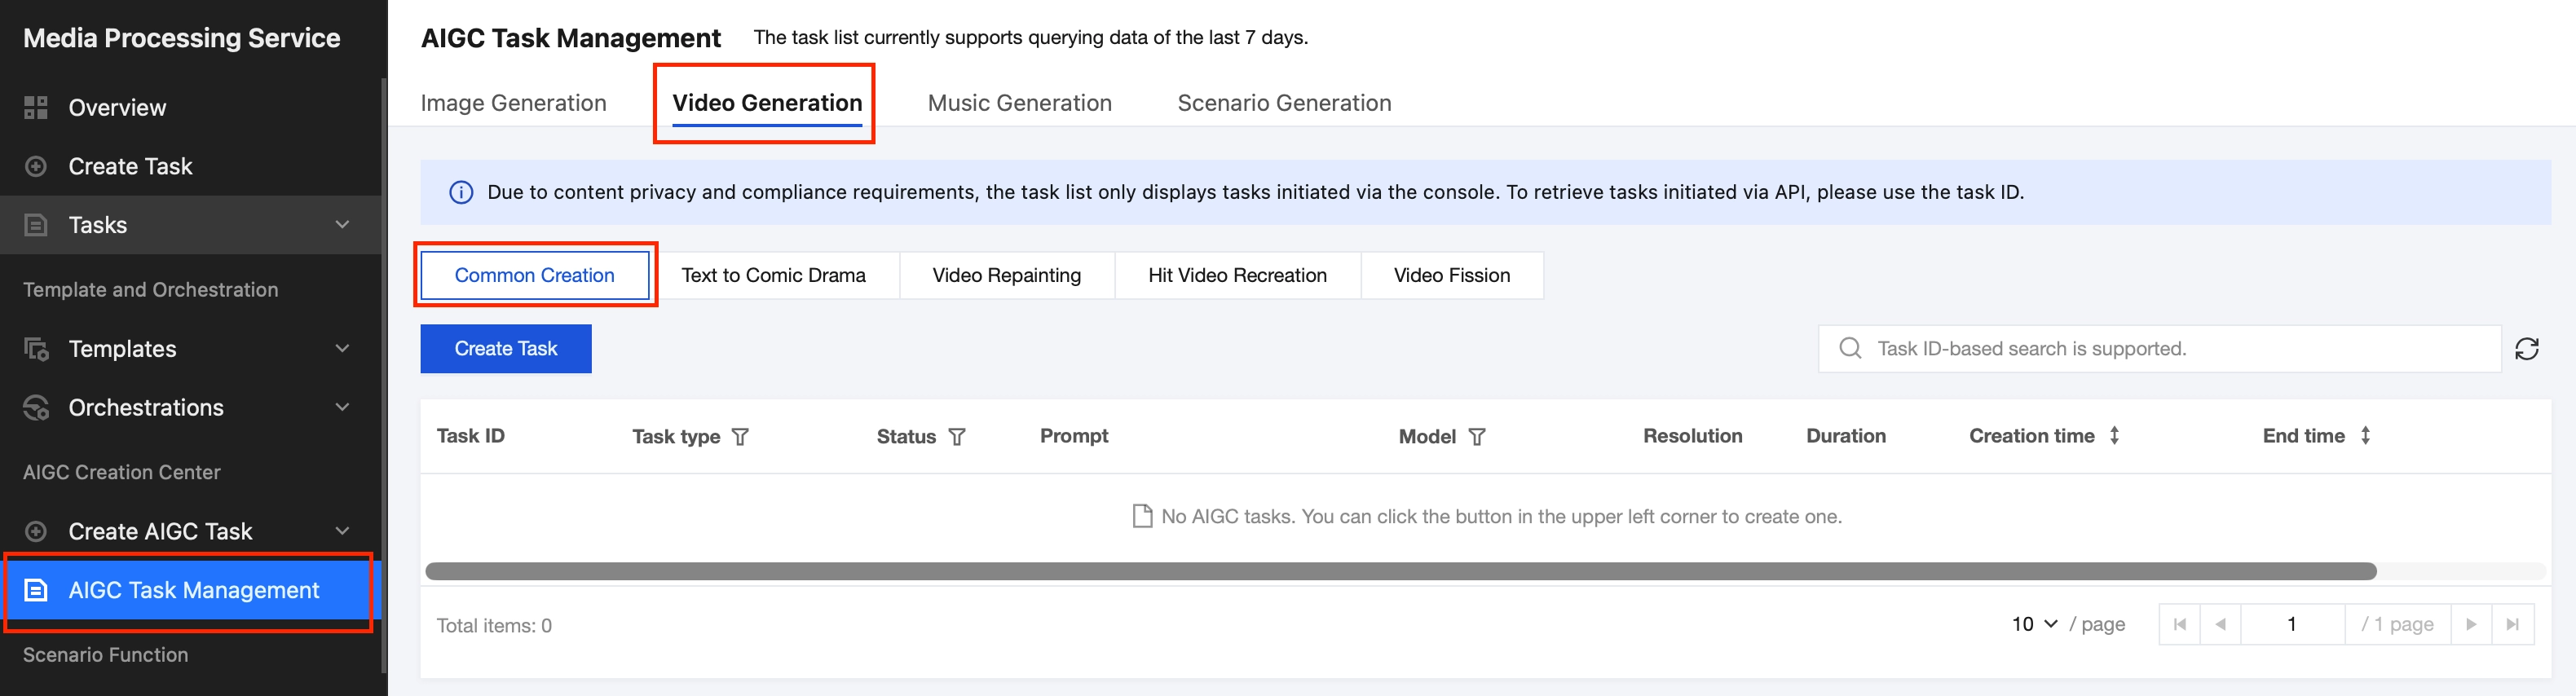The image size is (2576, 696).
Task: Open the items per page dropdown
Action: (x=2034, y=624)
